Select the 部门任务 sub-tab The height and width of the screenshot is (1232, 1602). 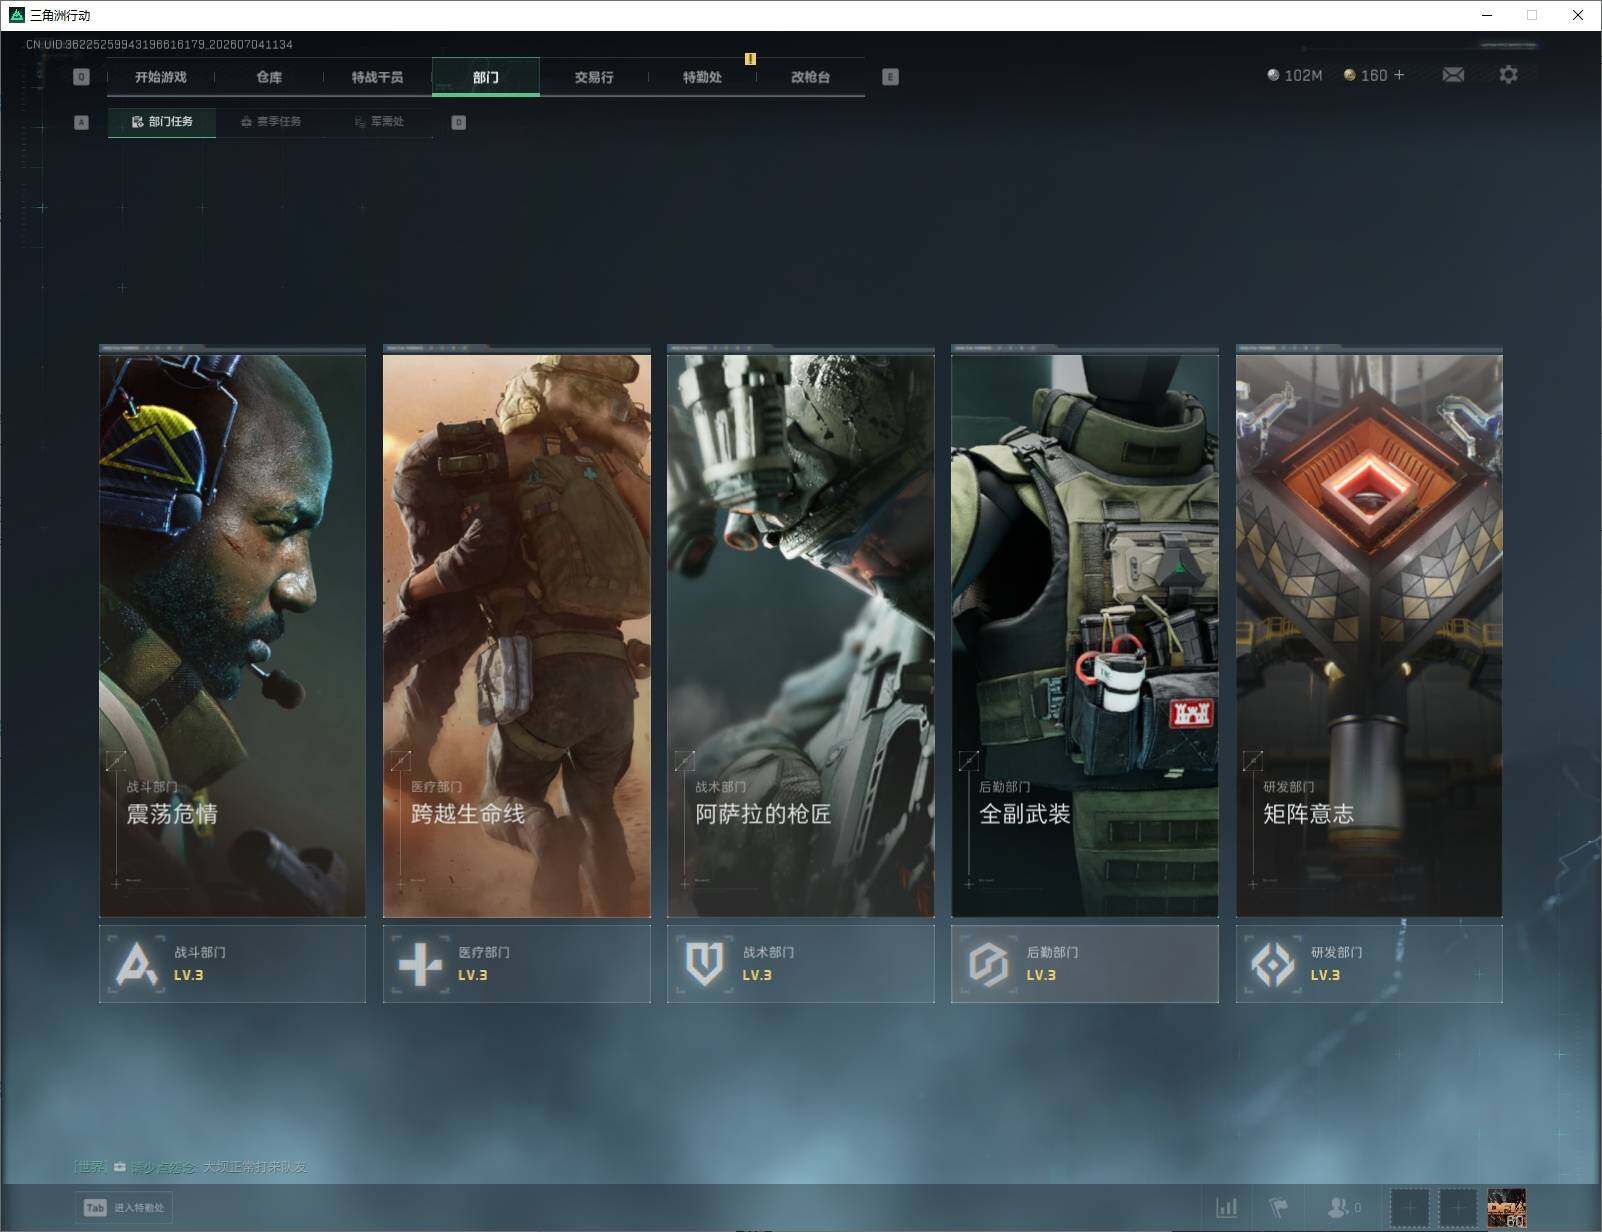[x=162, y=122]
